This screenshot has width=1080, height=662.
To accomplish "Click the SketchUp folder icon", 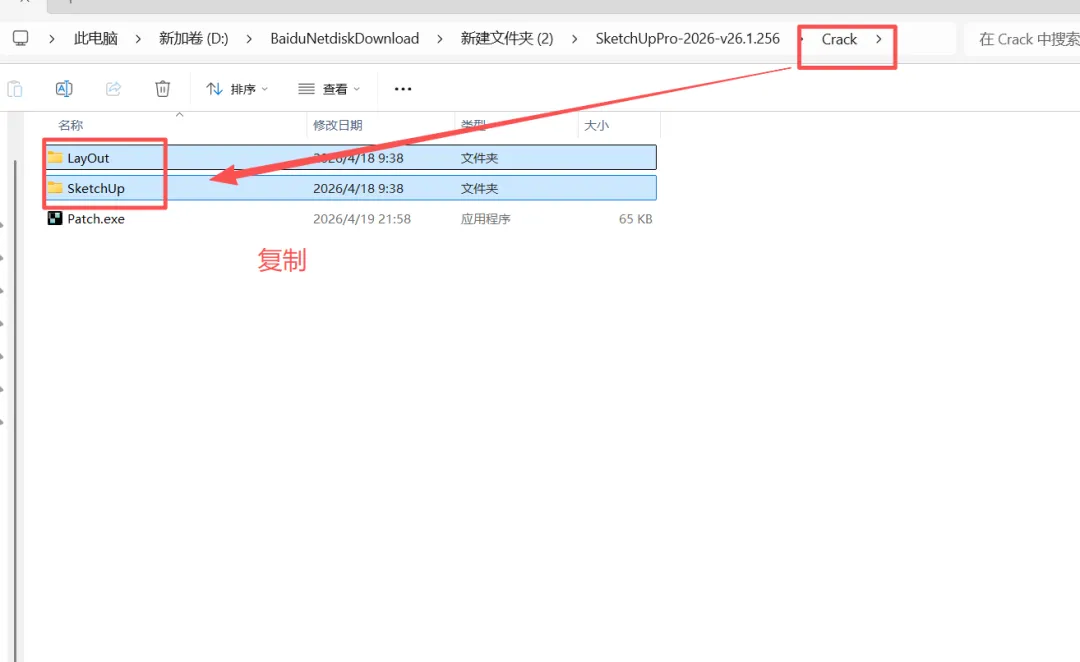I will point(55,187).
